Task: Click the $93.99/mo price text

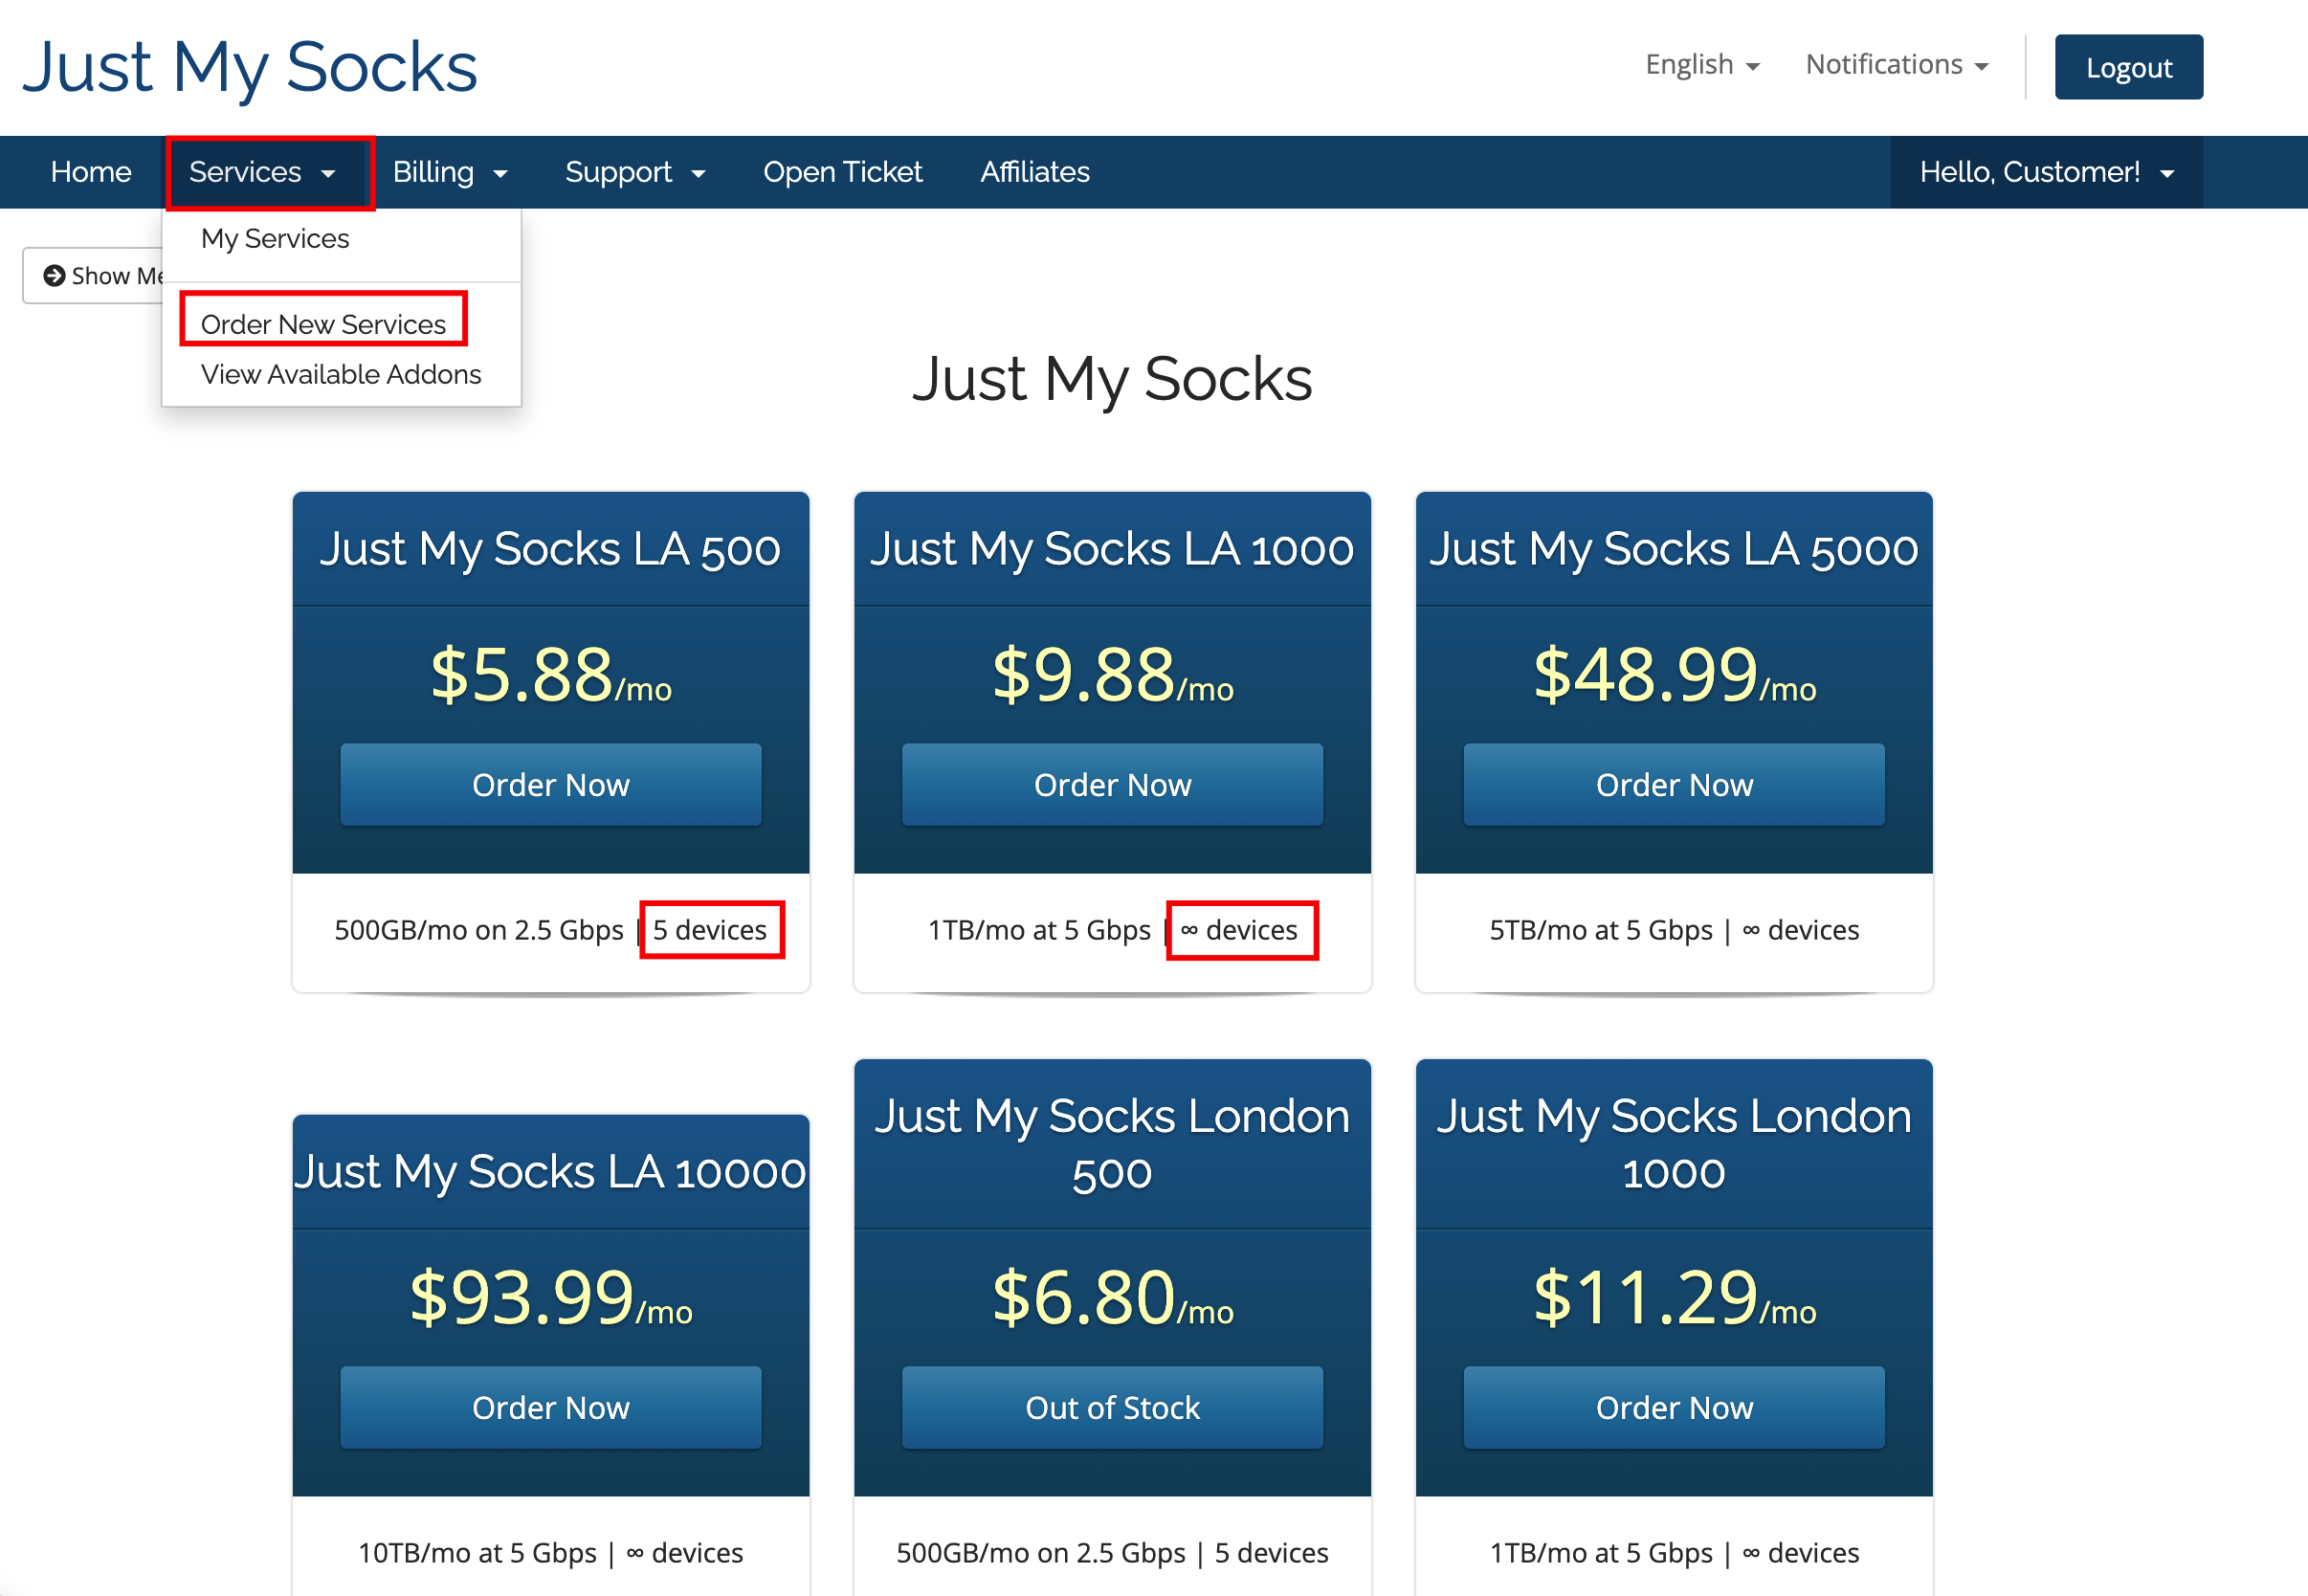Action: tap(551, 1299)
